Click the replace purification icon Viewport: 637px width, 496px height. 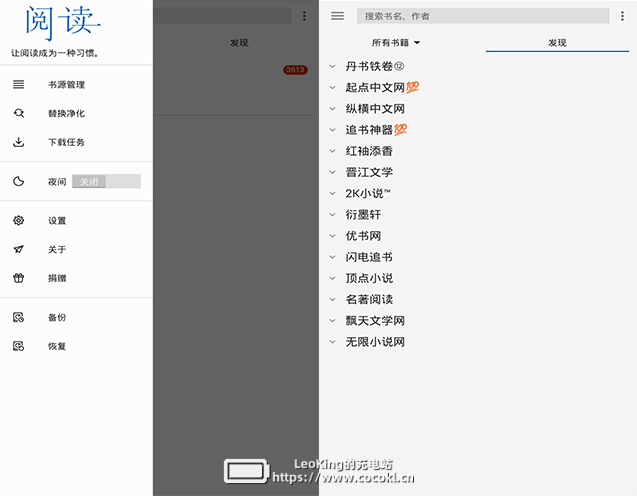click(x=18, y=113)
